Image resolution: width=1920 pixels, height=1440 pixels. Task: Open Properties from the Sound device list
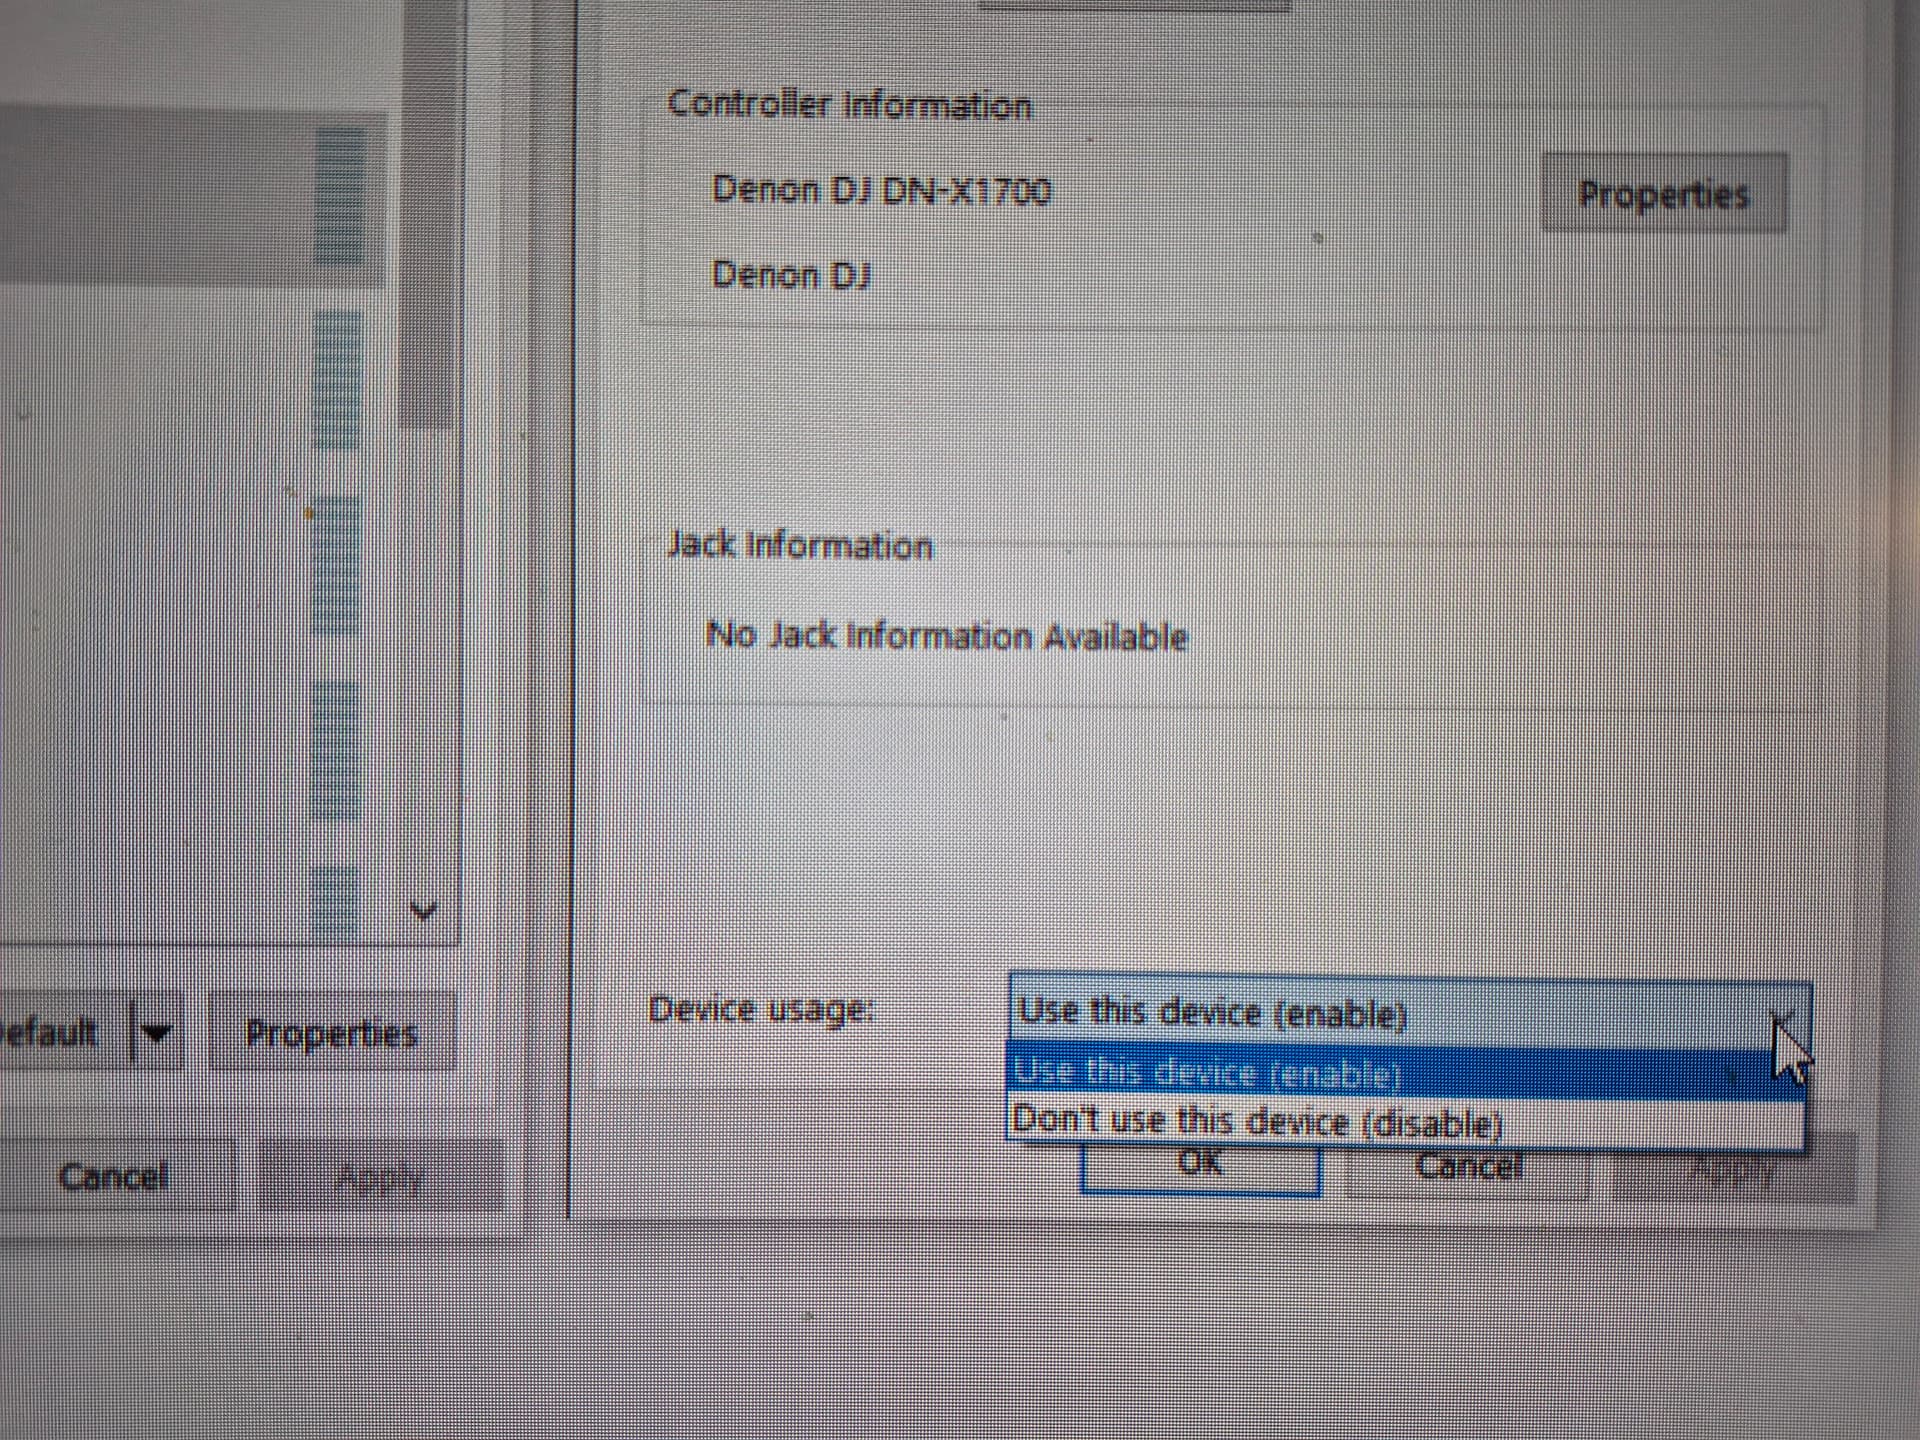click(x=330, y=1033)
